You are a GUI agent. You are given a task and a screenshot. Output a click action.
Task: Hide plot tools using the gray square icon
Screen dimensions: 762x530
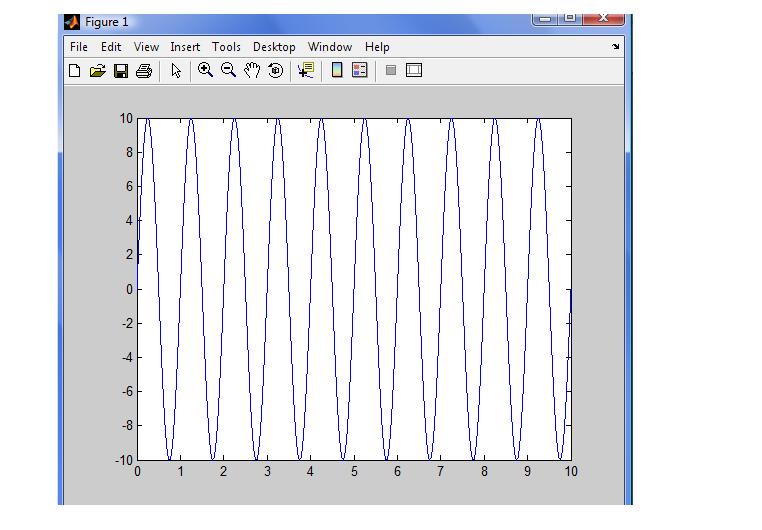(391, 70)
